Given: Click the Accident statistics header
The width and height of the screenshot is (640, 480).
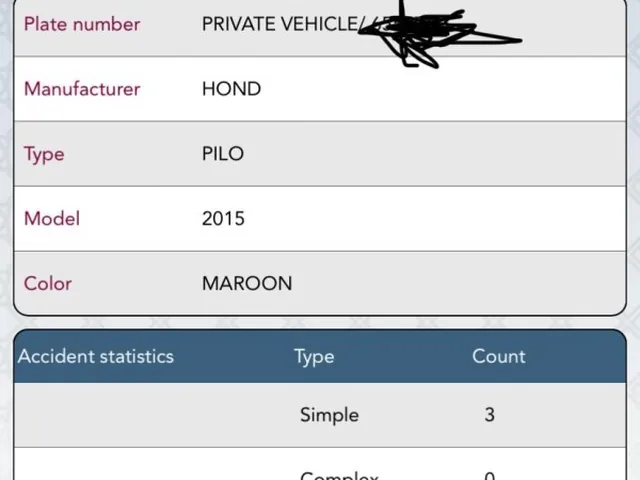Looking at the screenshot, I should click(96, 356).
